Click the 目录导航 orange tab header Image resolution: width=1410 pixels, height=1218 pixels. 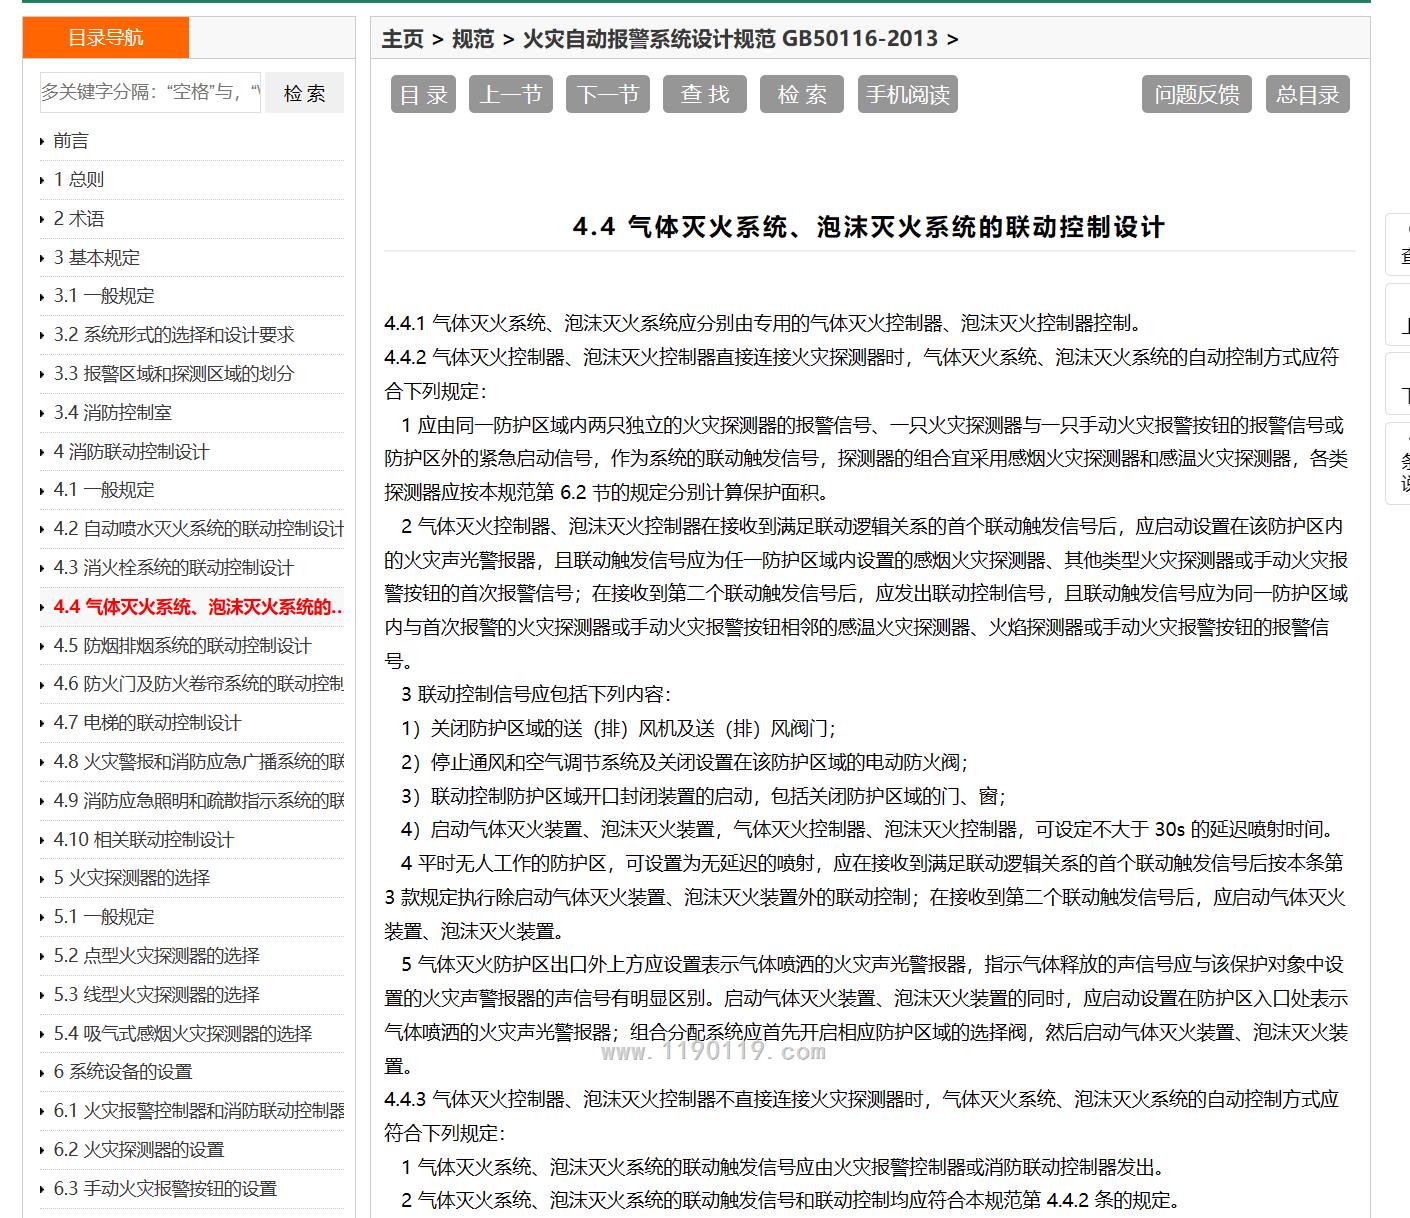[105, 38]
